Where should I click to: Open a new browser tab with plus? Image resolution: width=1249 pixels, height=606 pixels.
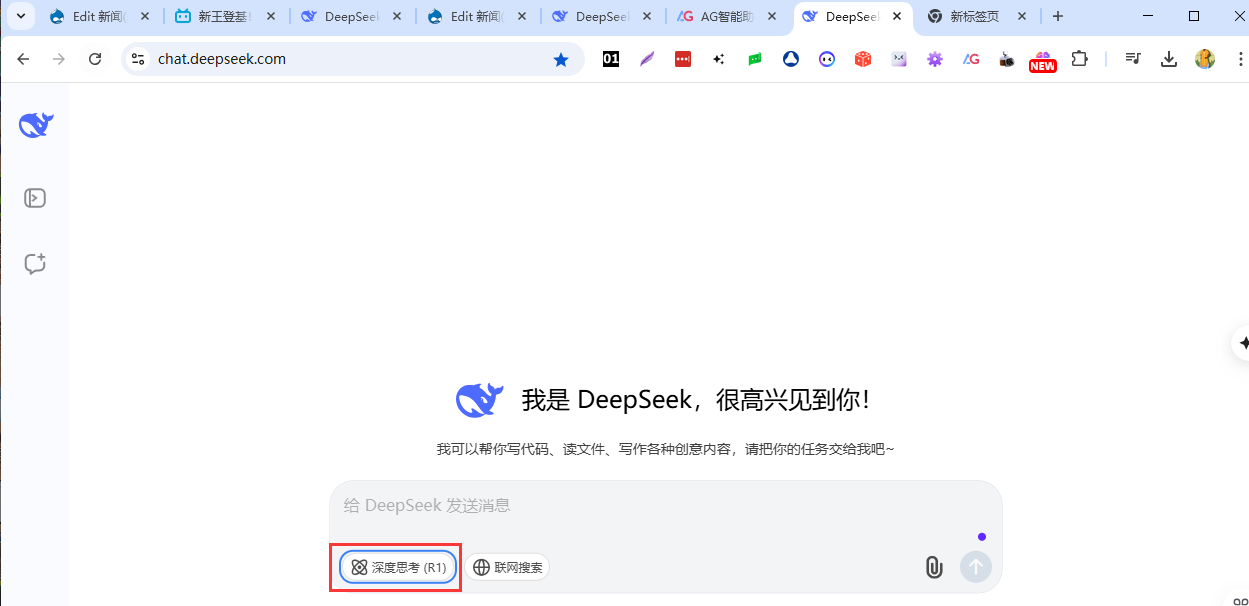pos(1058,16)
